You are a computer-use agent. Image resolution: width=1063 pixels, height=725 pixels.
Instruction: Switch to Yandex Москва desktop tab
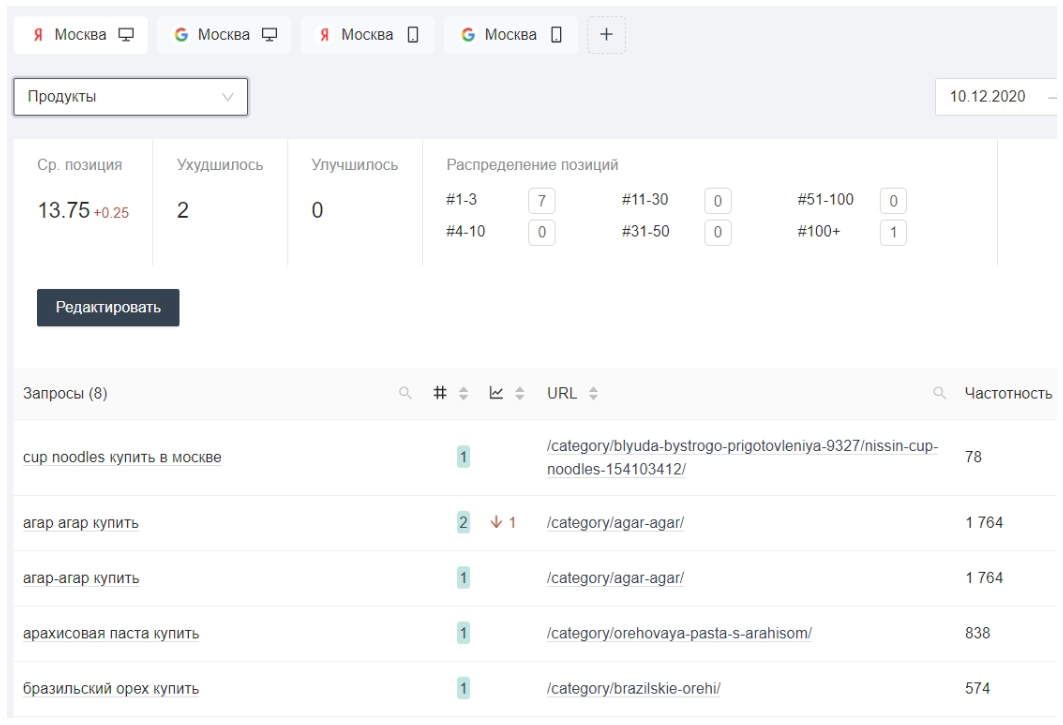coord(80,35)
